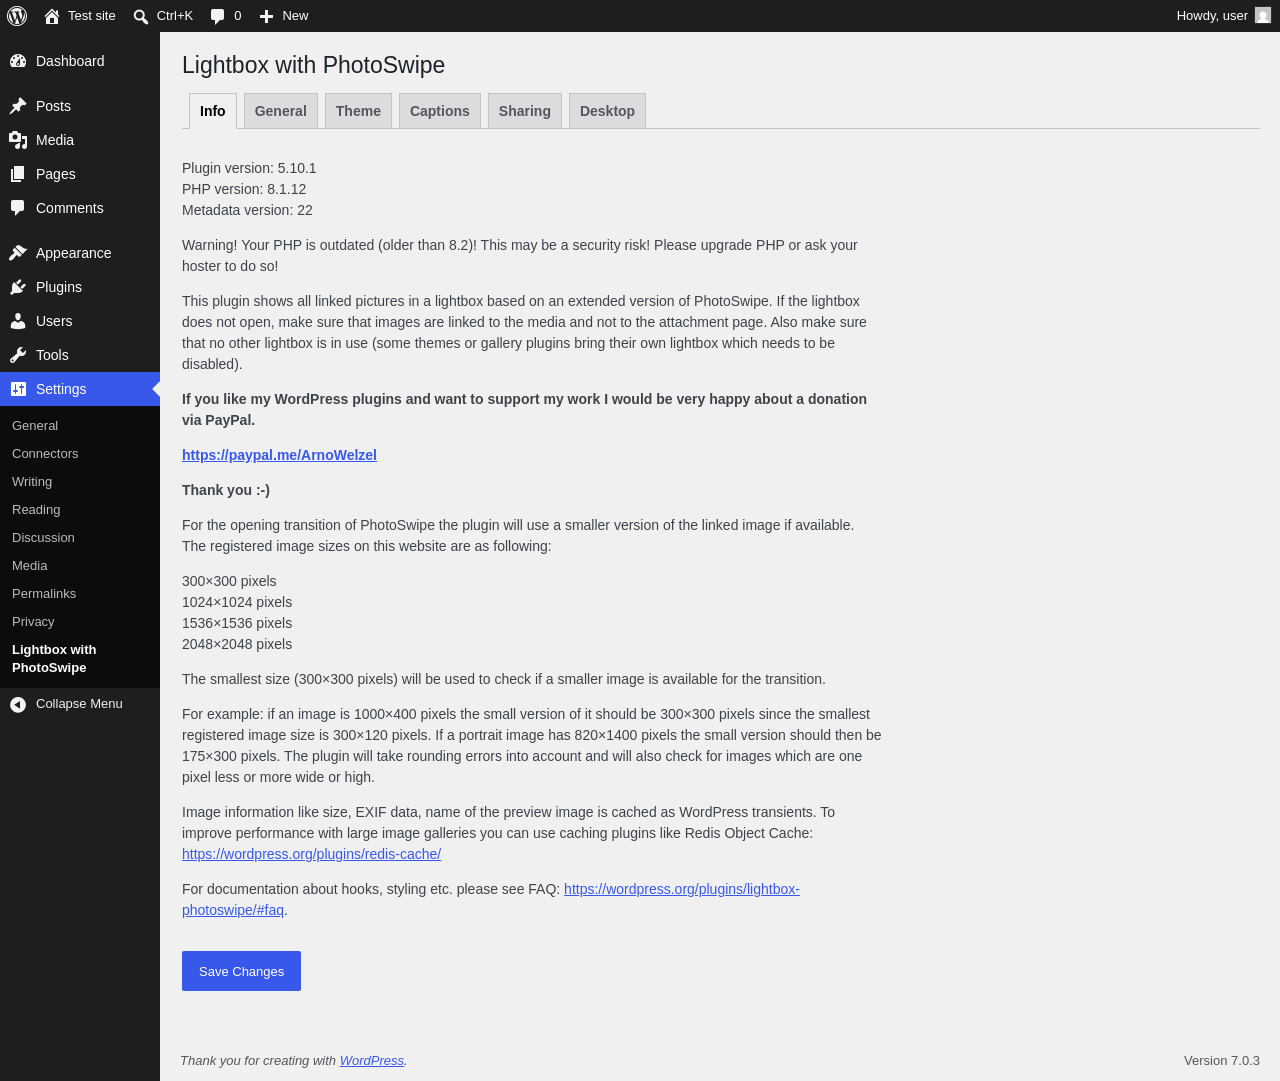
Task: Open the Media library icon
Action: click(18, 140)
